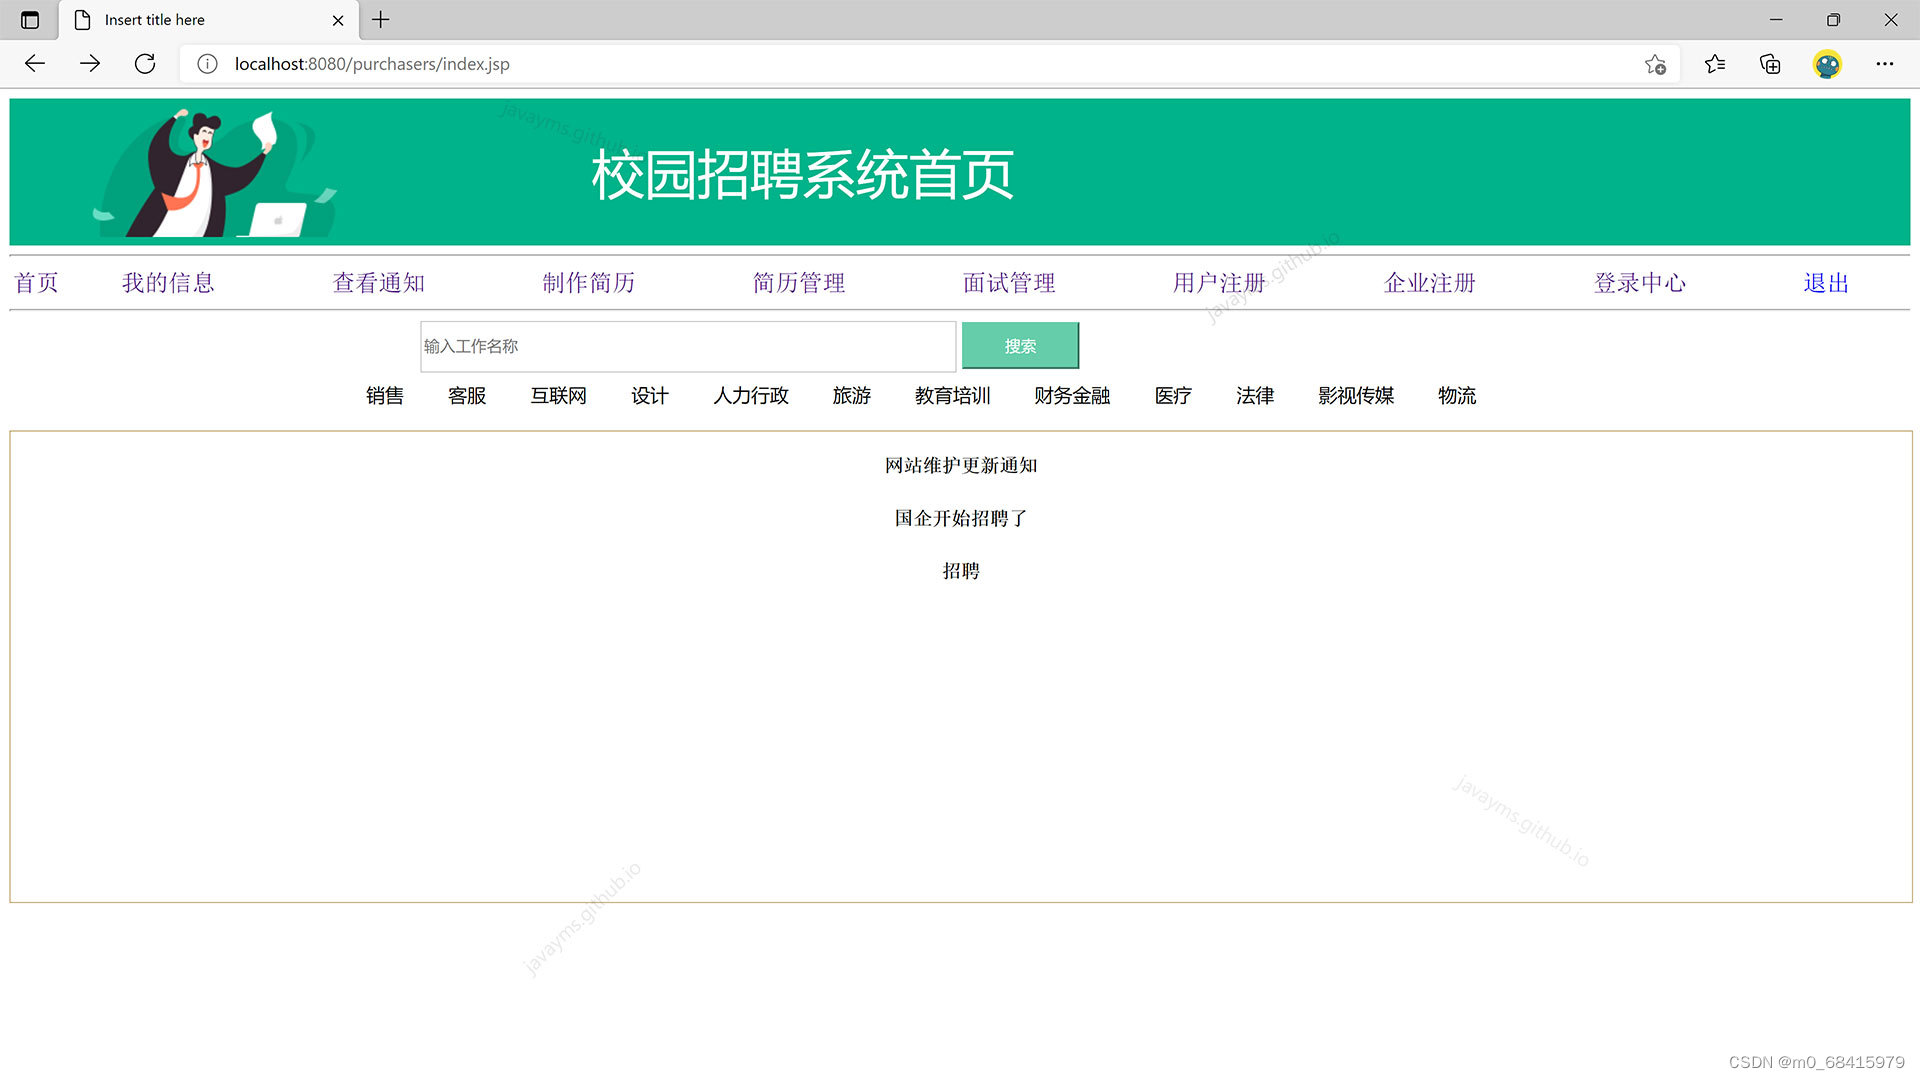Click the forward navigation arrow
This screenshot has height=1080, width=1920.
click(90, 63)
